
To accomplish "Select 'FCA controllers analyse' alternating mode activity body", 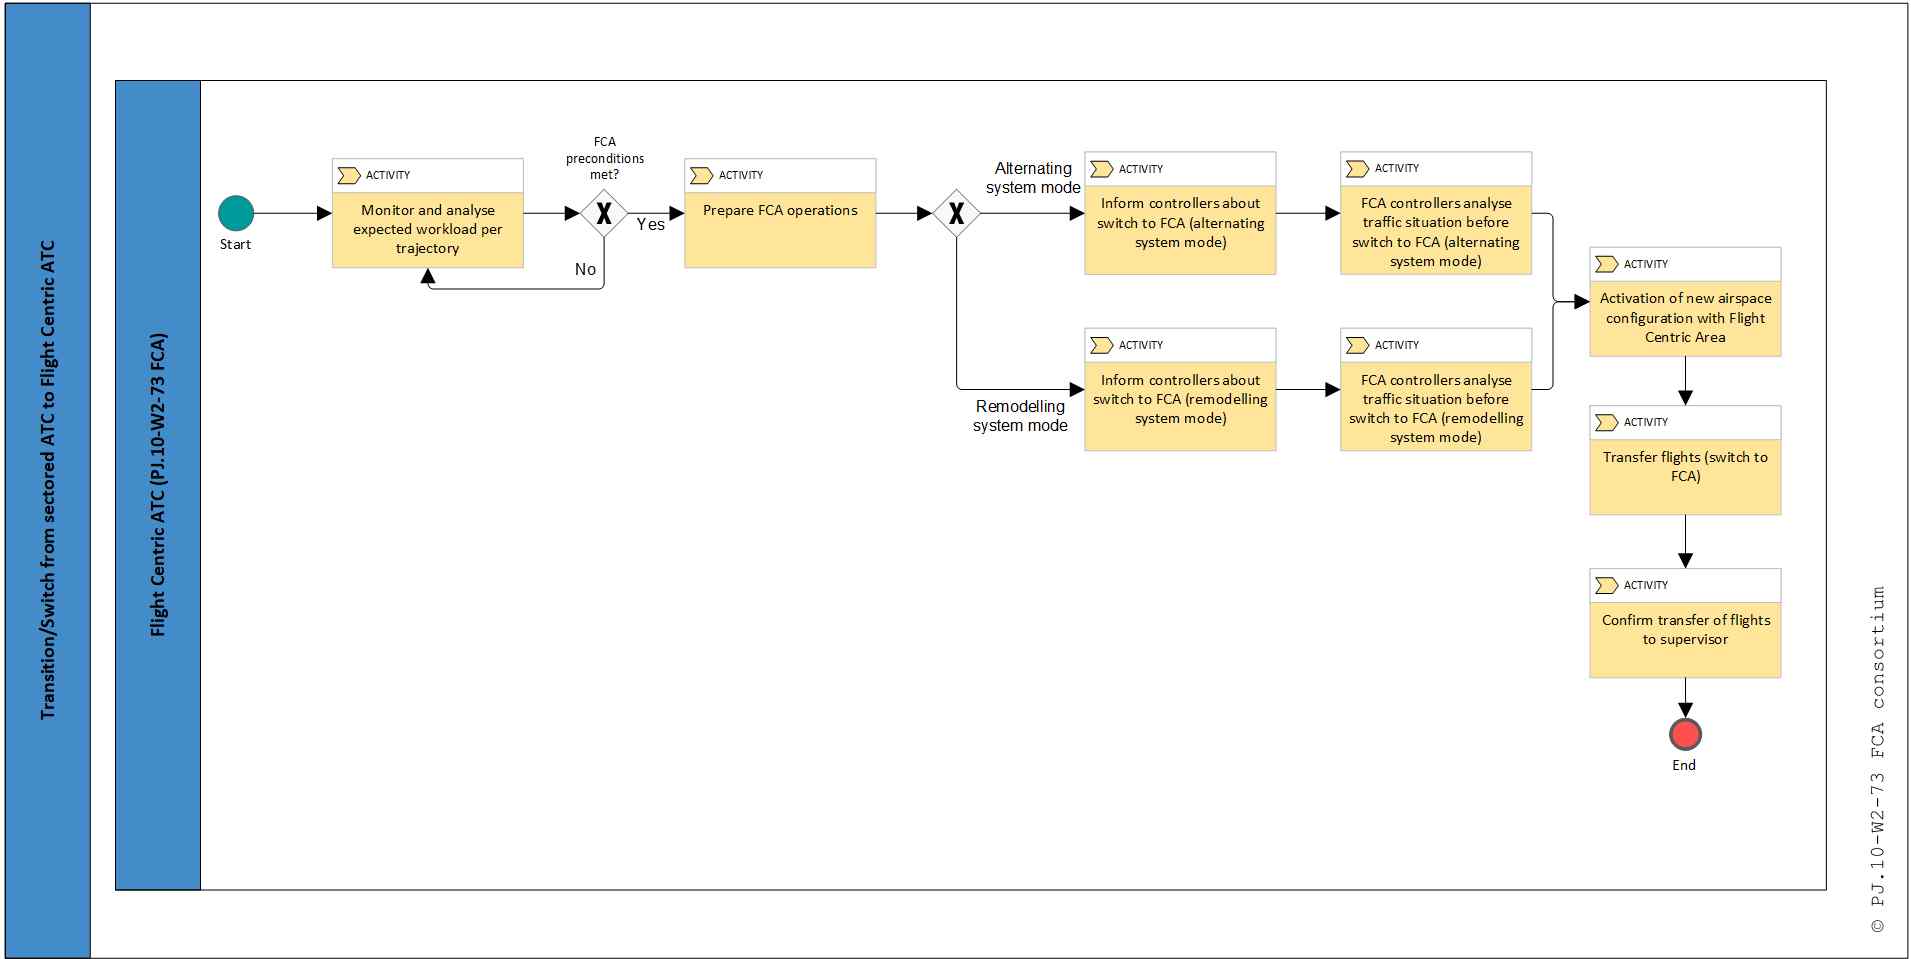I will (x=1435, y=232).
